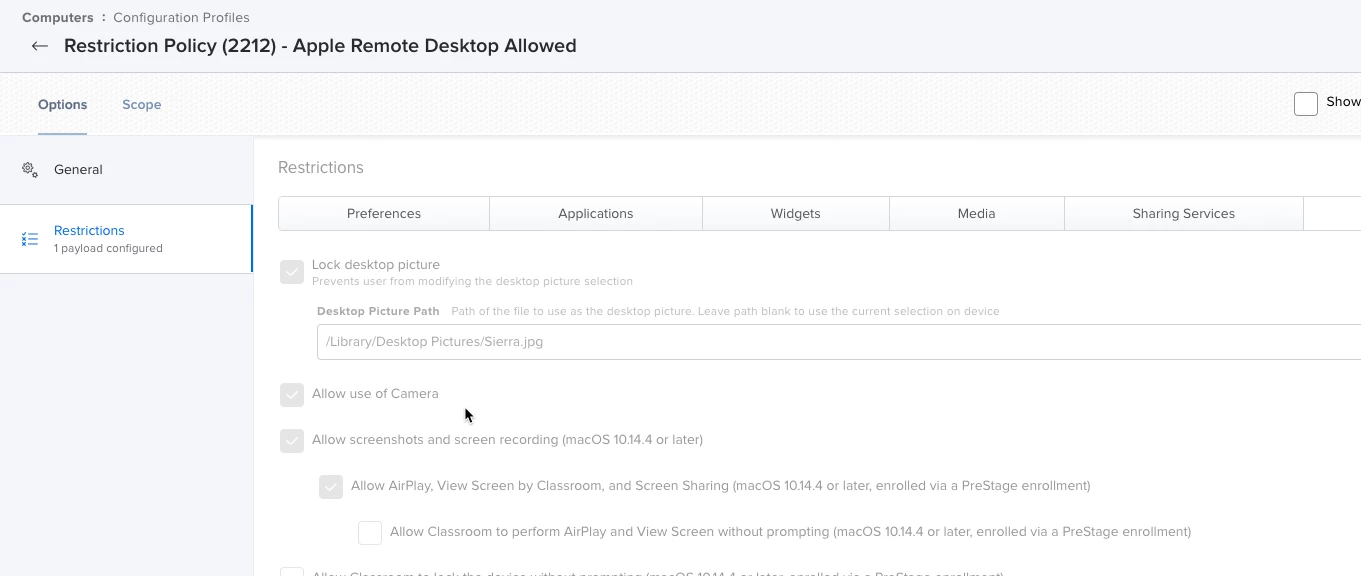Open the Media restrictions tab
The image size is (1361, 576).
tap(977, 213)
